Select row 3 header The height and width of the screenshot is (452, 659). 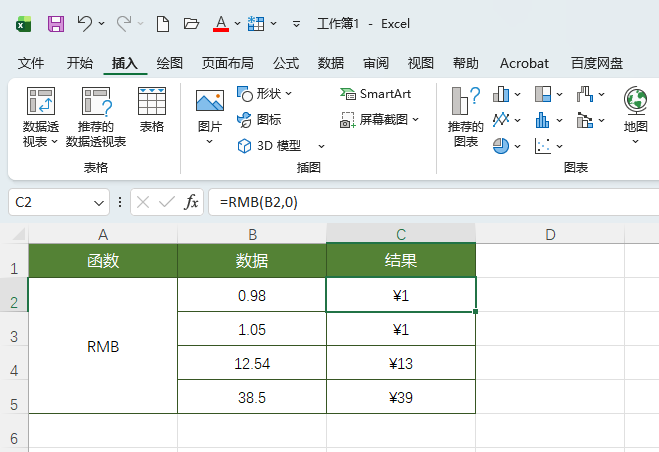pyautogui.click(x=14, y=329)
